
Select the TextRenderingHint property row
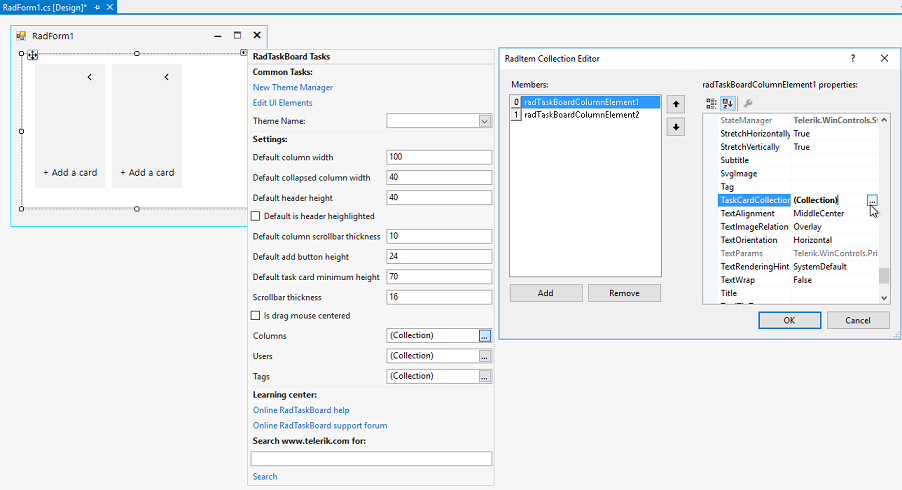pyautogui.click(x=798, y=266)
